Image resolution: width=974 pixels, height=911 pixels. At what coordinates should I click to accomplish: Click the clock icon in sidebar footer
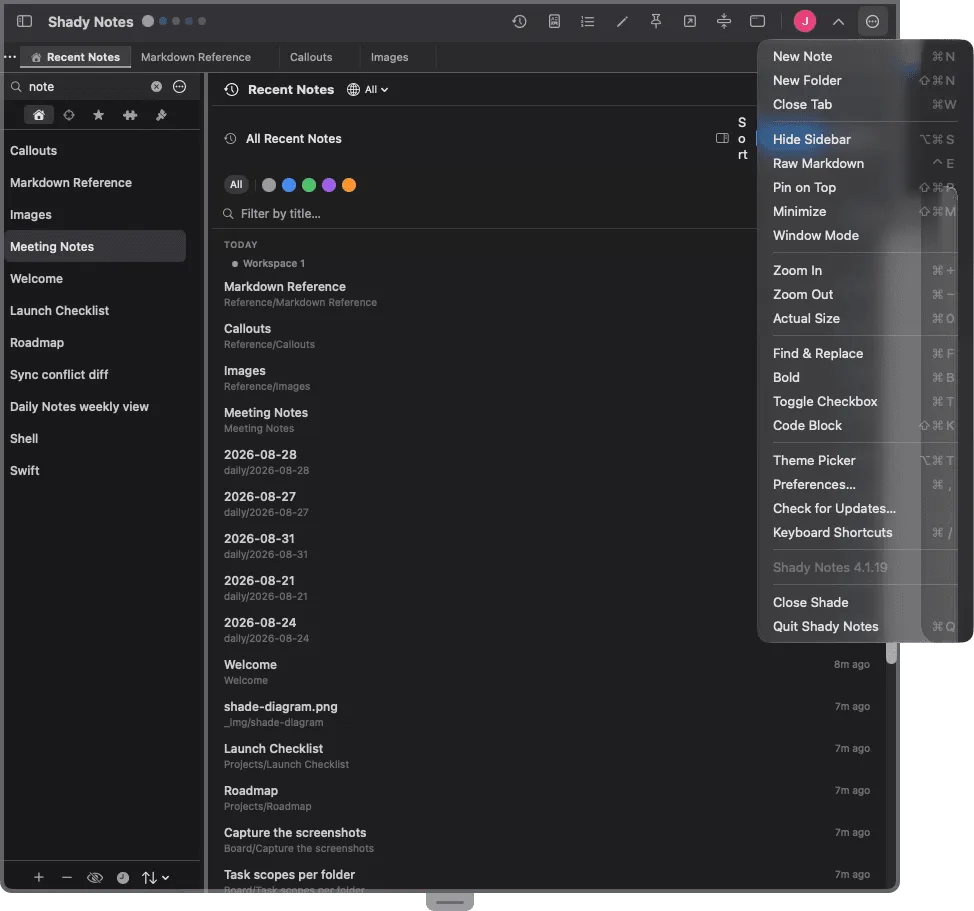(x=123, y=877)
